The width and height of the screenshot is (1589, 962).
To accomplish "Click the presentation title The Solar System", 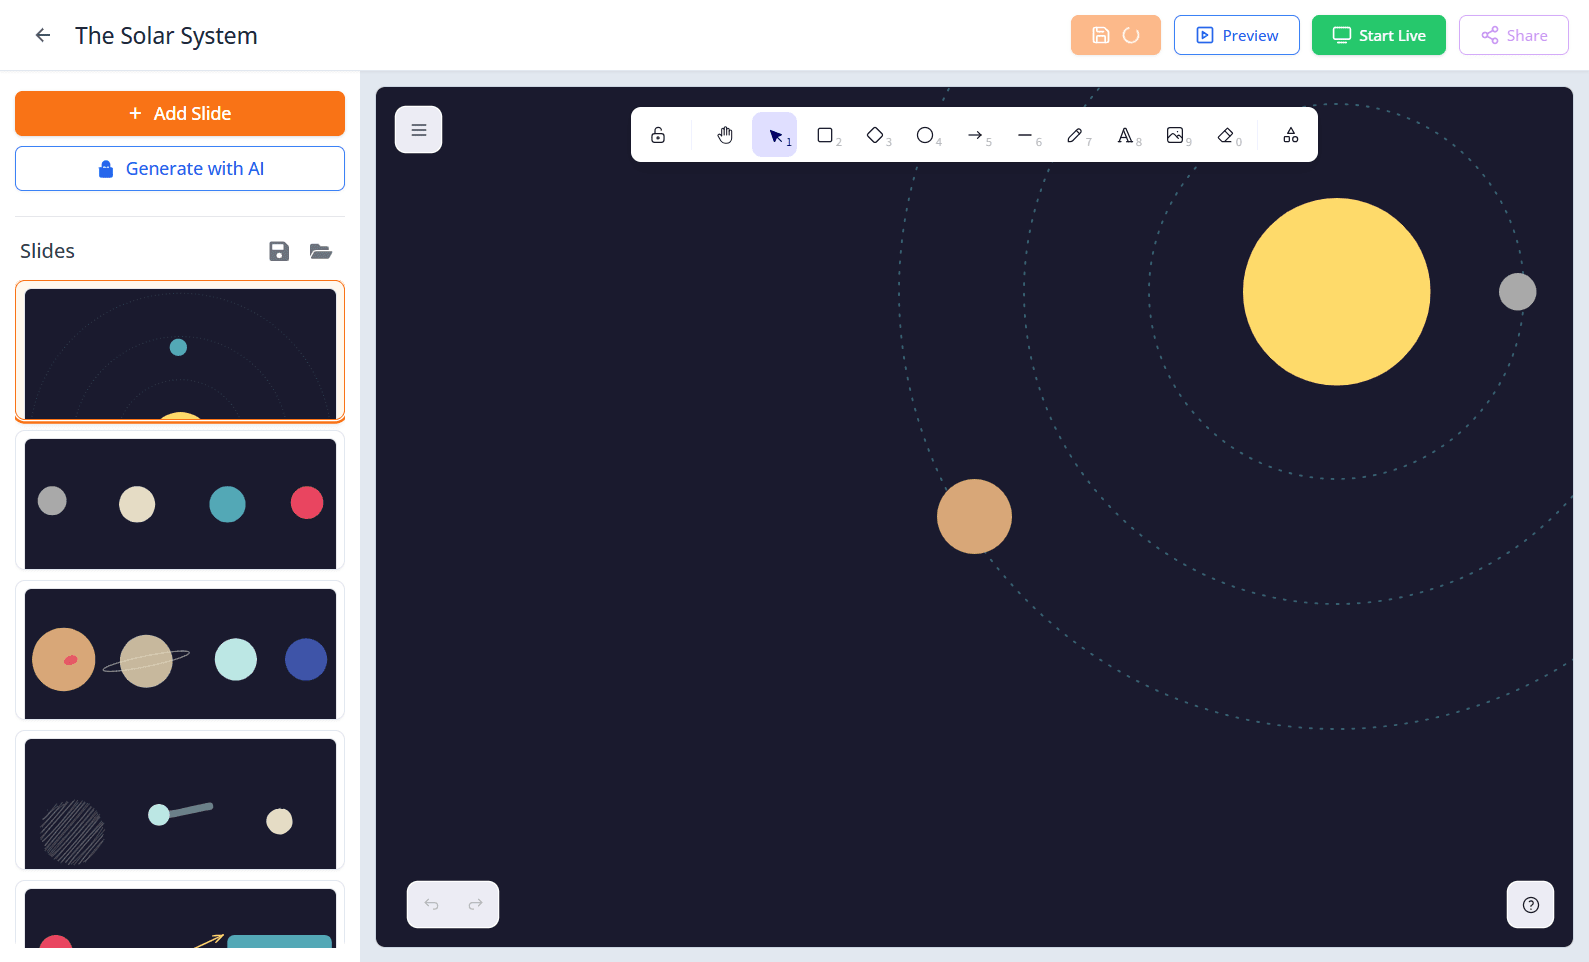I will 166,36.
